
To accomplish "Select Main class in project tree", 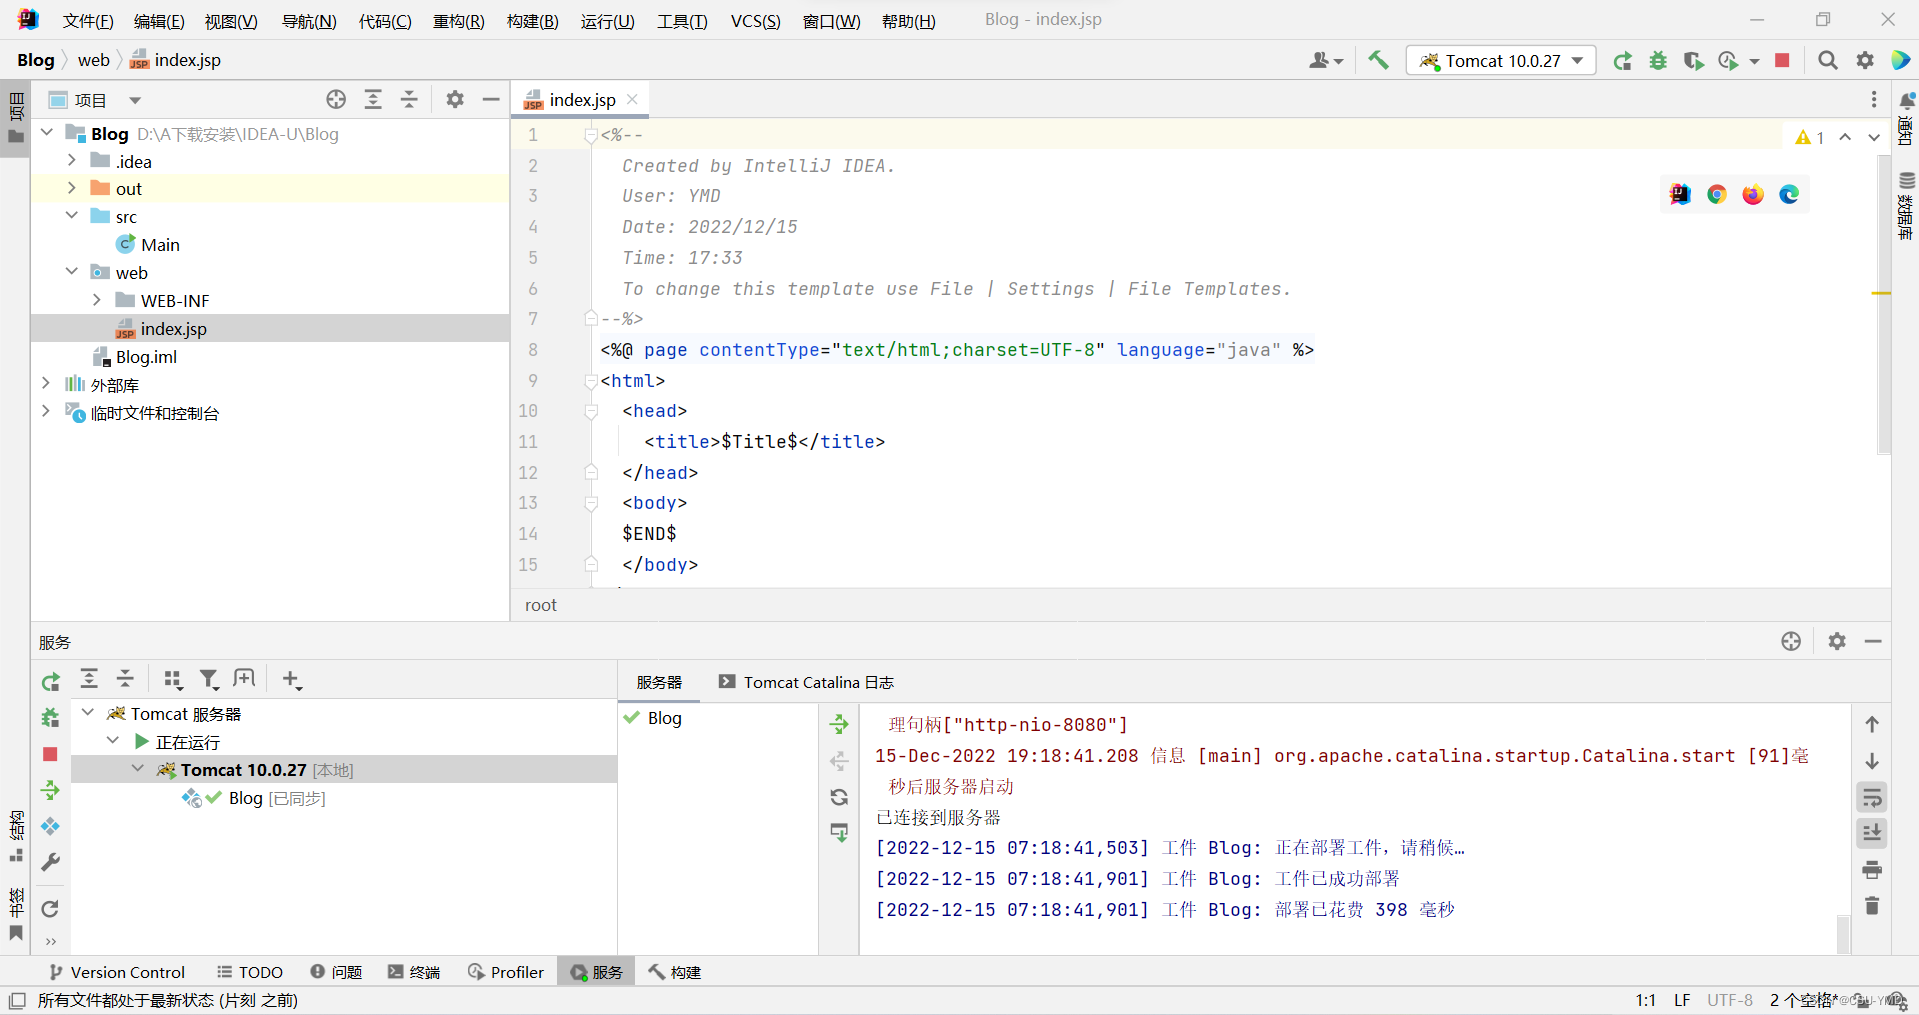I will click(148, 244).
